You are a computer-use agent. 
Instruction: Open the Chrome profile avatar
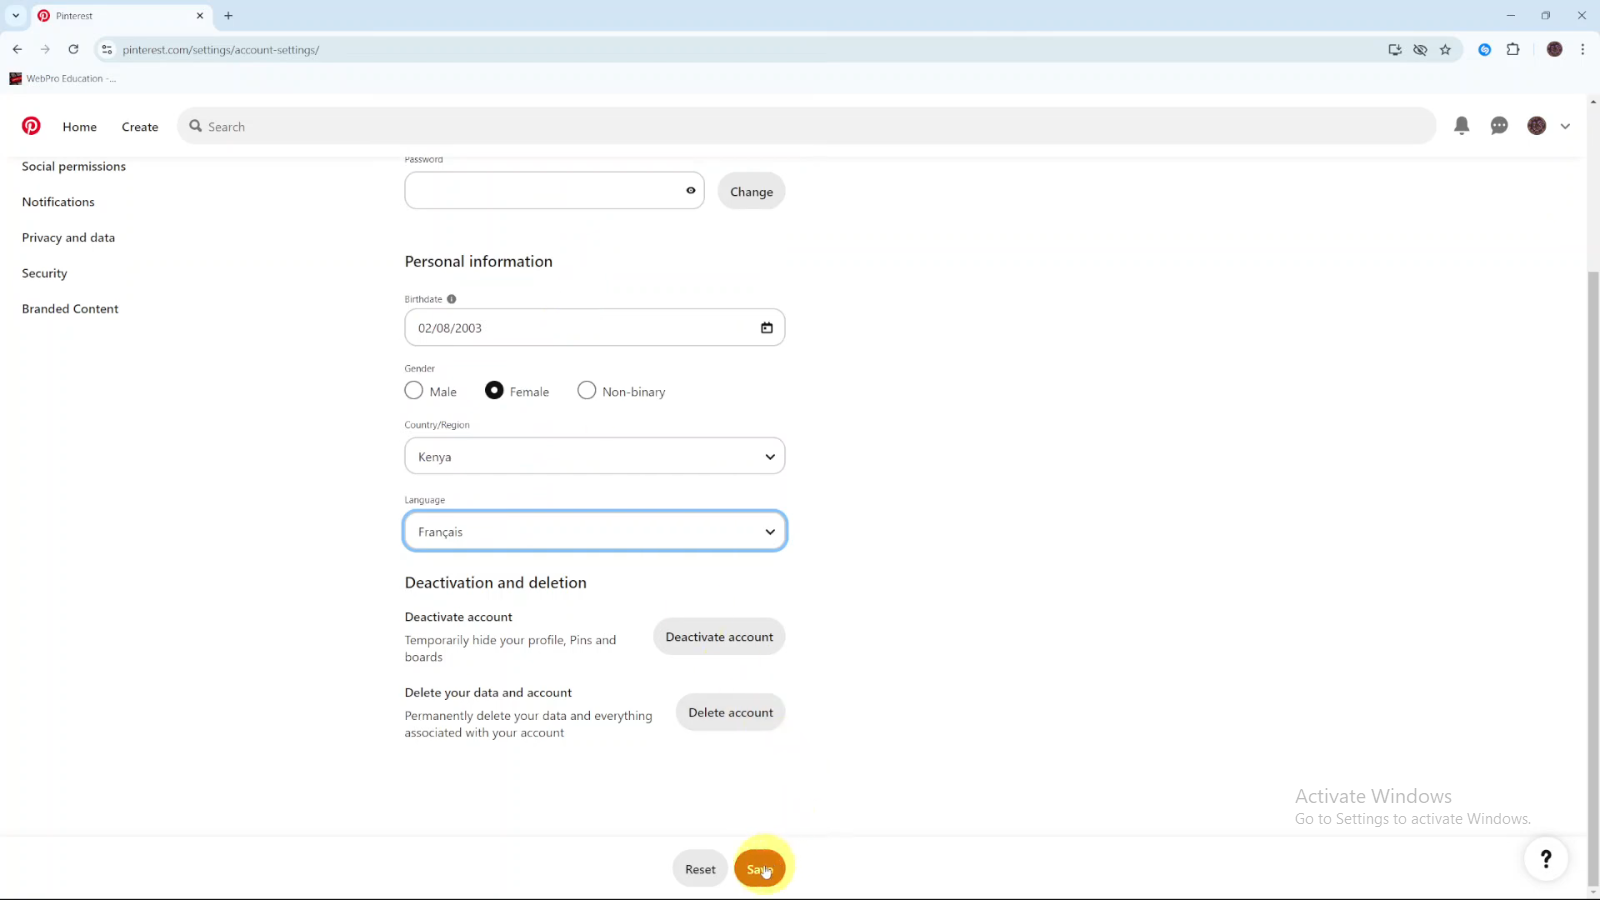click(x=1554, y=49)
